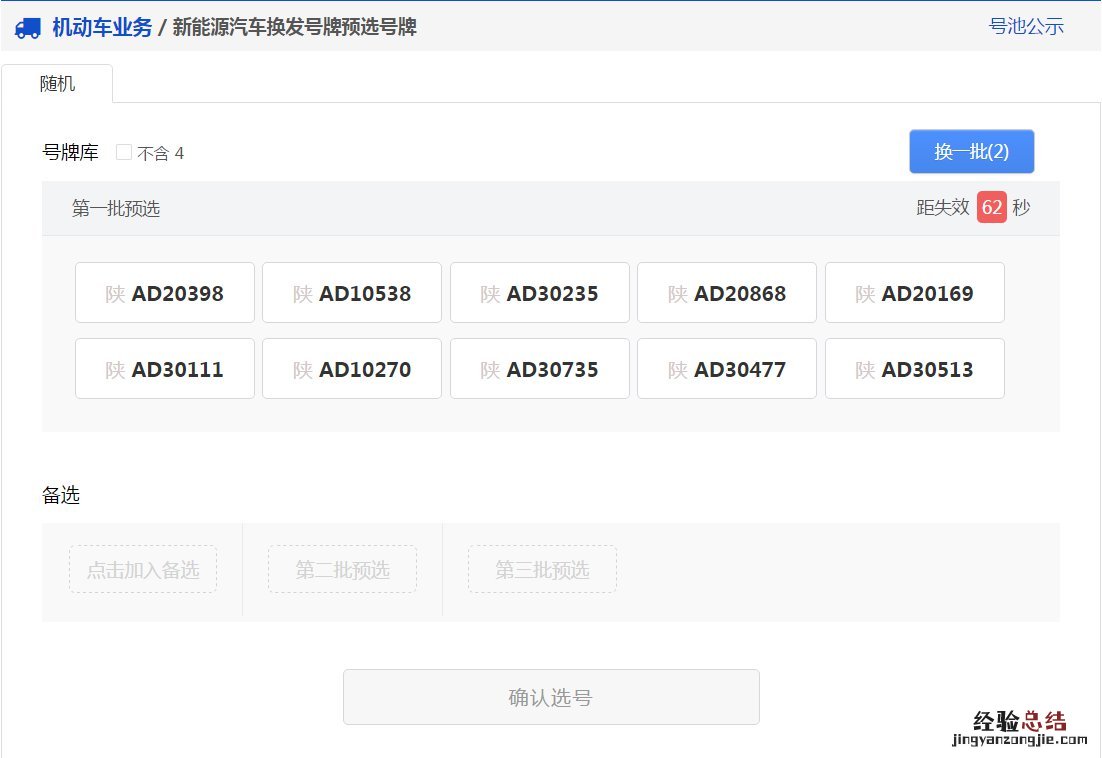This screenshot has width=1102, height=758.
Task: Click the 点击加入备选 slot
Action: click(x=142, y=570)
